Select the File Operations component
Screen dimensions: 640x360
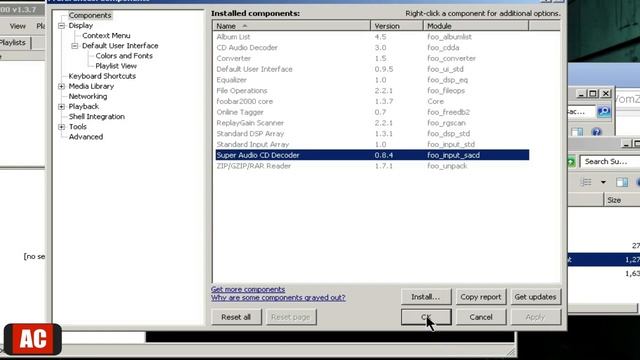[372, 91]
